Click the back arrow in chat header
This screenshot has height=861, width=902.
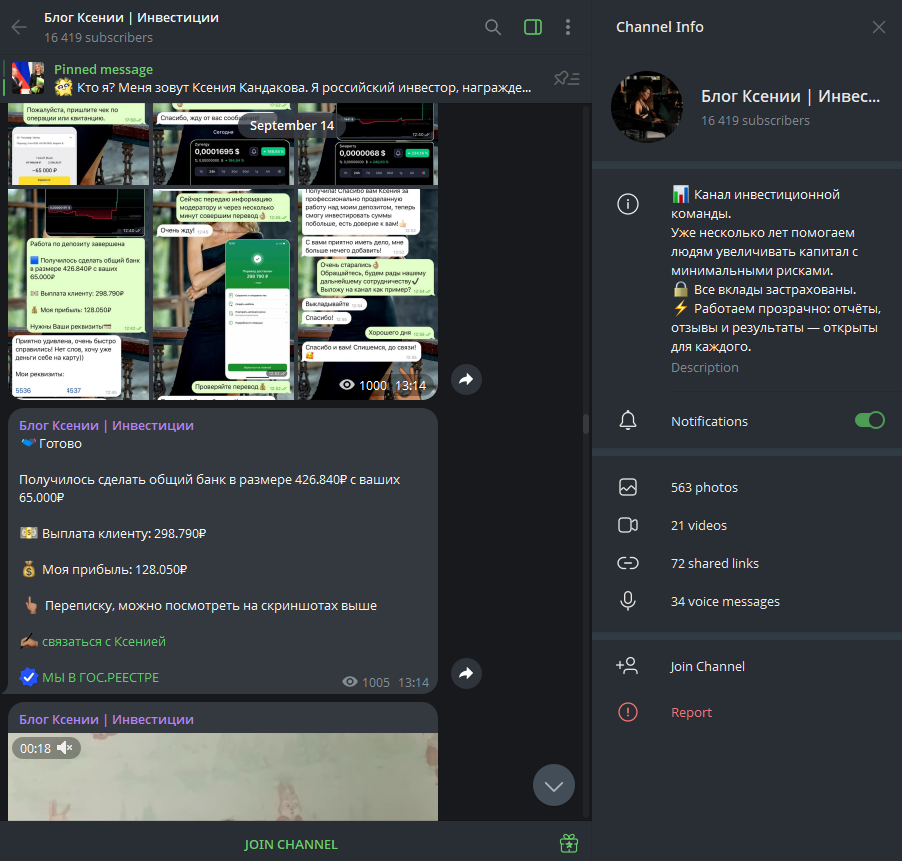(x=19, y=27)
